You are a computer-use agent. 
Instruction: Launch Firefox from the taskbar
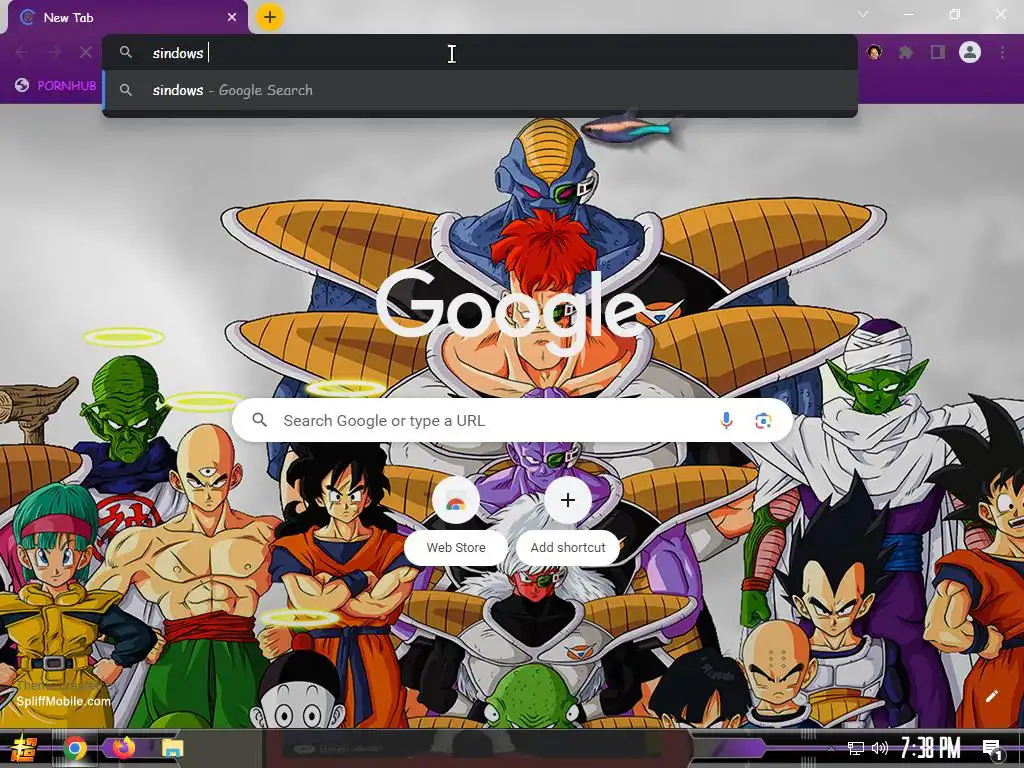point(123,747)
